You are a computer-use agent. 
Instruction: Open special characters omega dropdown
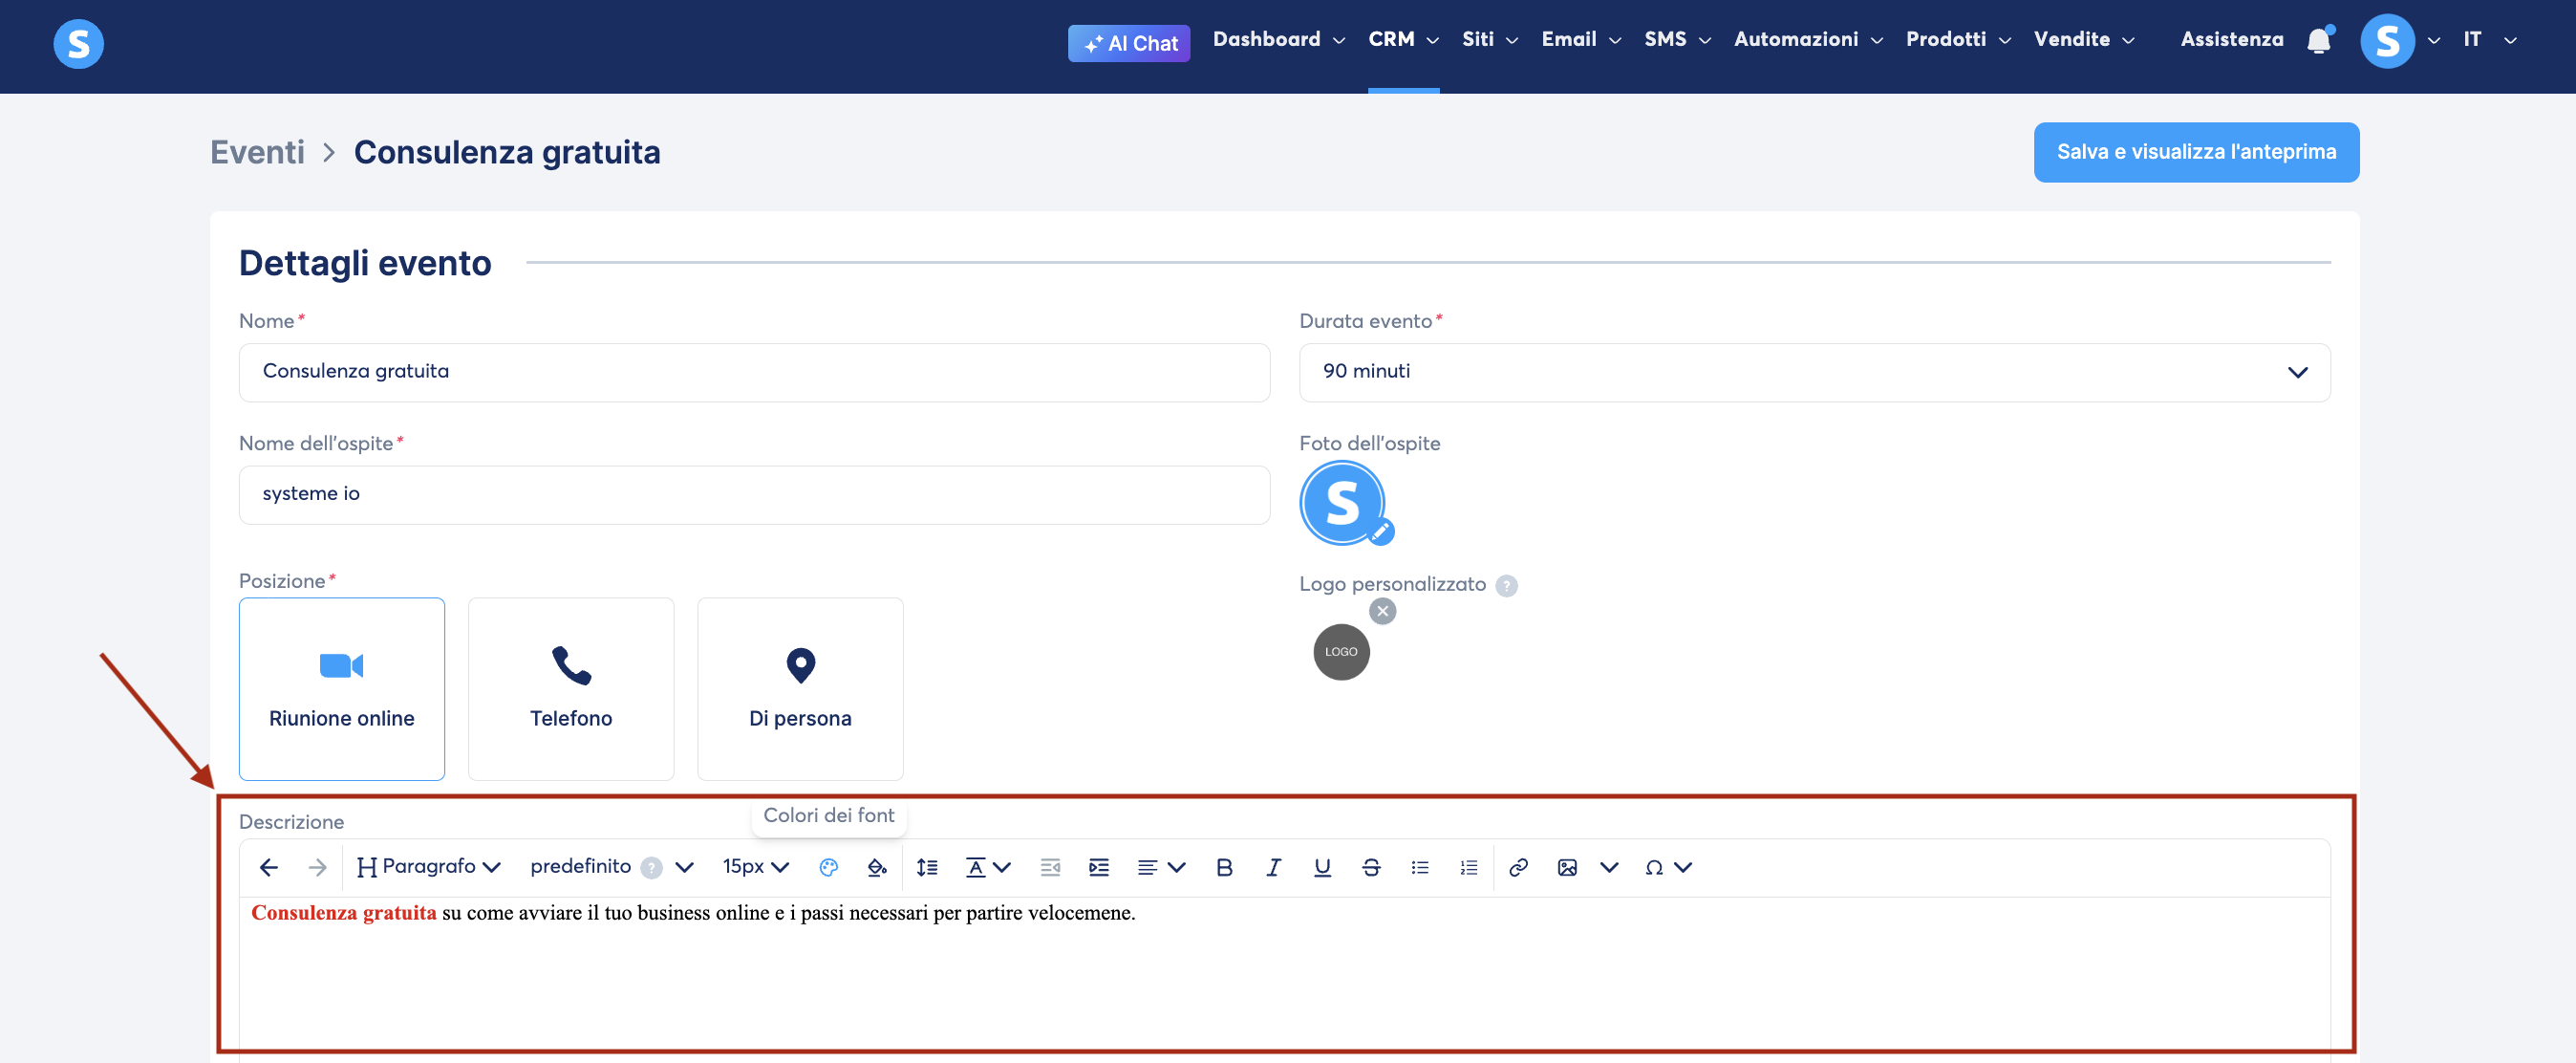(1668, 867)
